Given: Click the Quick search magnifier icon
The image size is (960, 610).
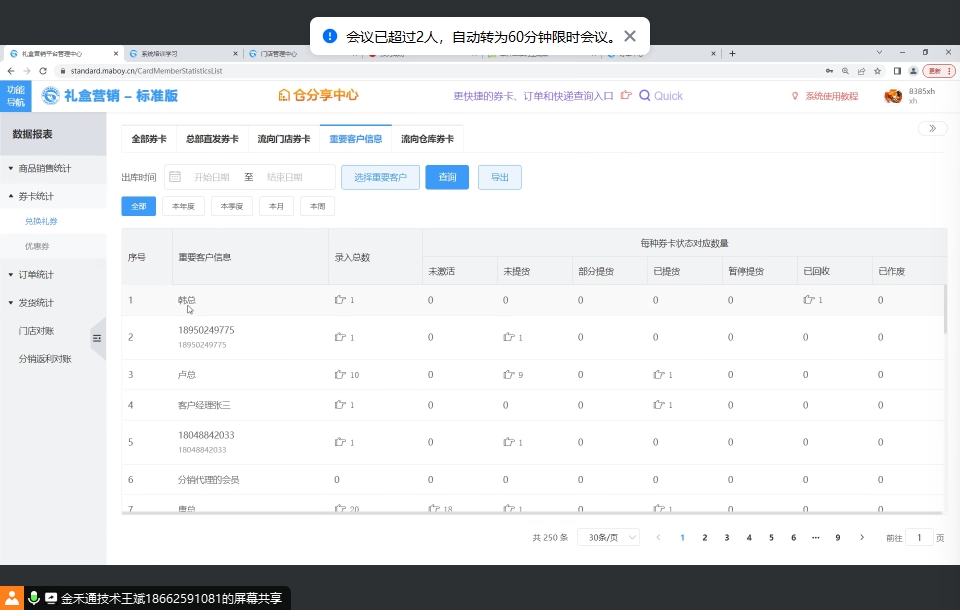Looking at the screenshot, I should (645, 96).
